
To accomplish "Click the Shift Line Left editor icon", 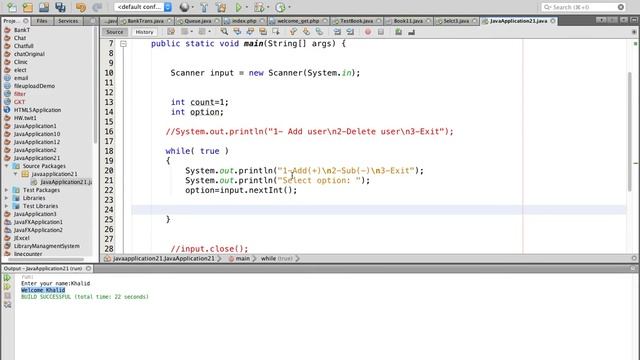I will [338, 32].
